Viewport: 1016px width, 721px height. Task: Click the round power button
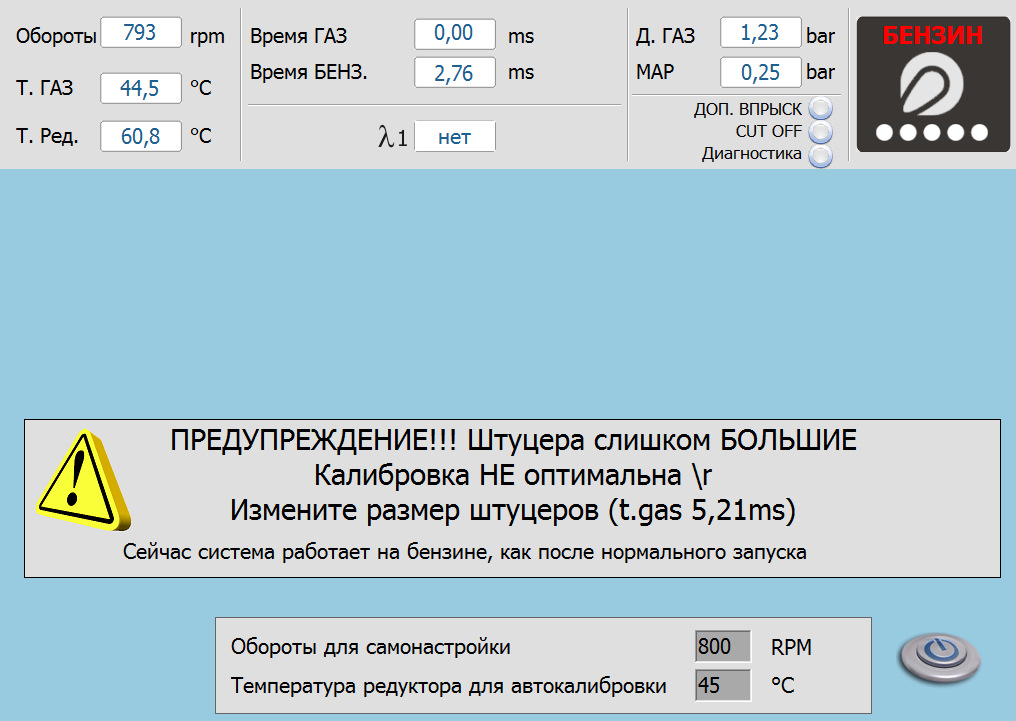click(x=940, y=658)
